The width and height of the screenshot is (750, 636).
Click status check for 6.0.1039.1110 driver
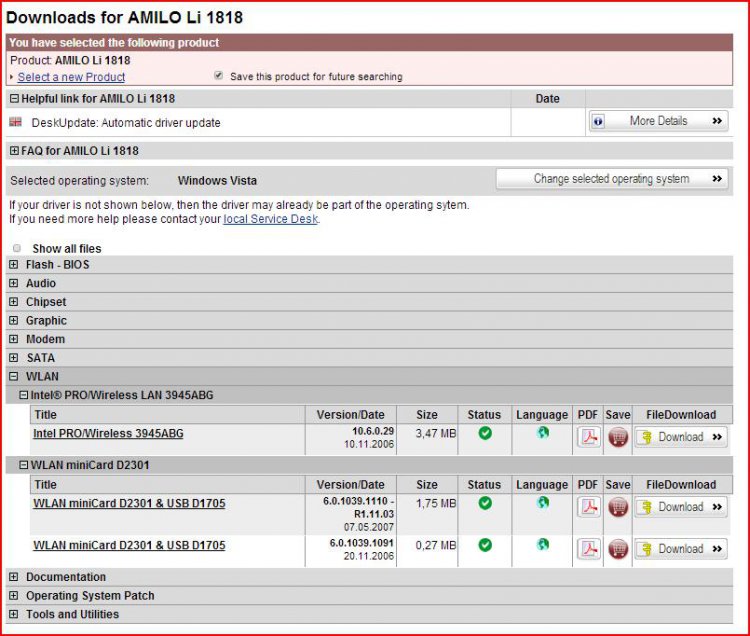(485, 503)
